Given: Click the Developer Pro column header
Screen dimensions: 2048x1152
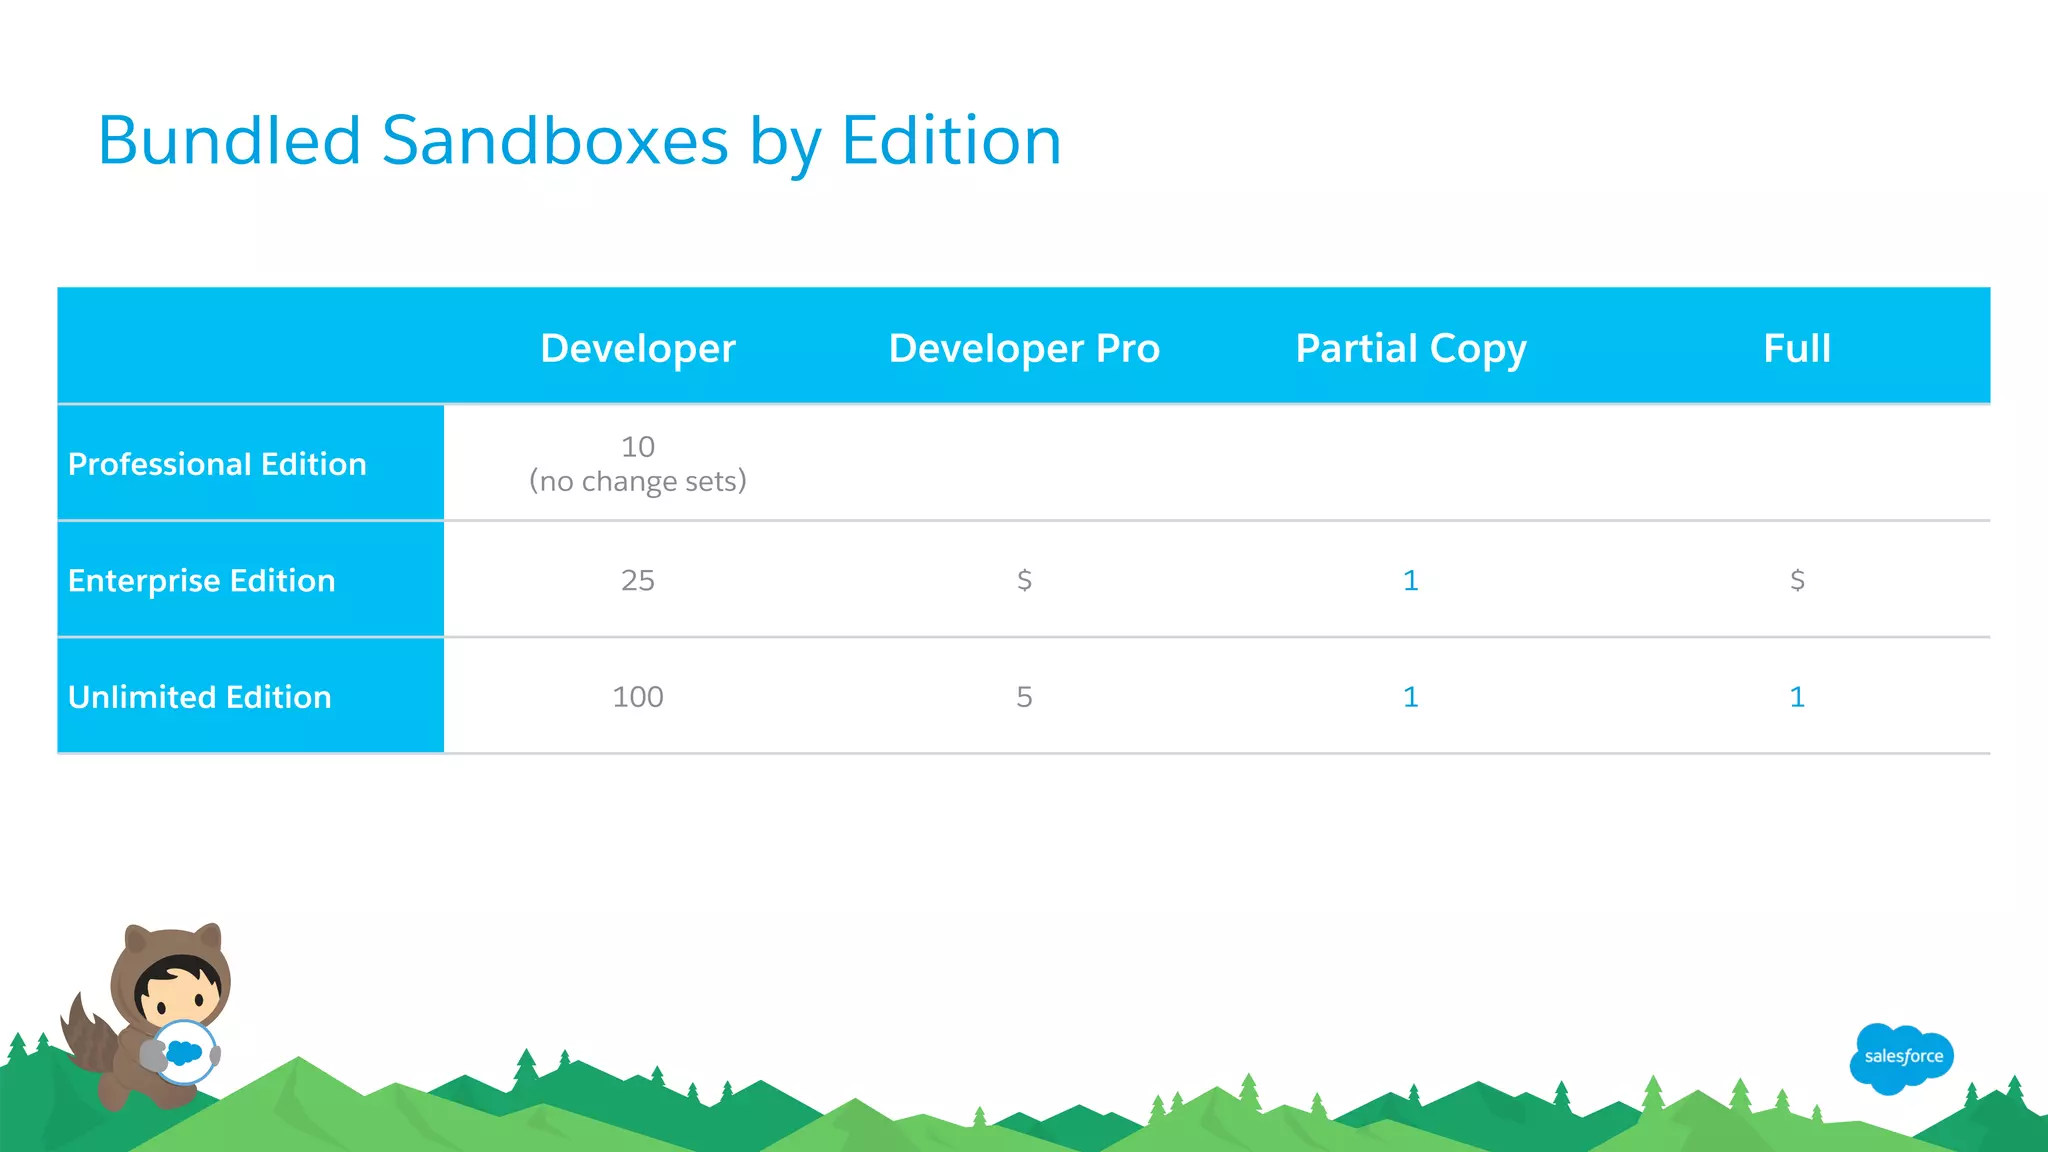Looking at the screenshot, I should click(1024, 348).
